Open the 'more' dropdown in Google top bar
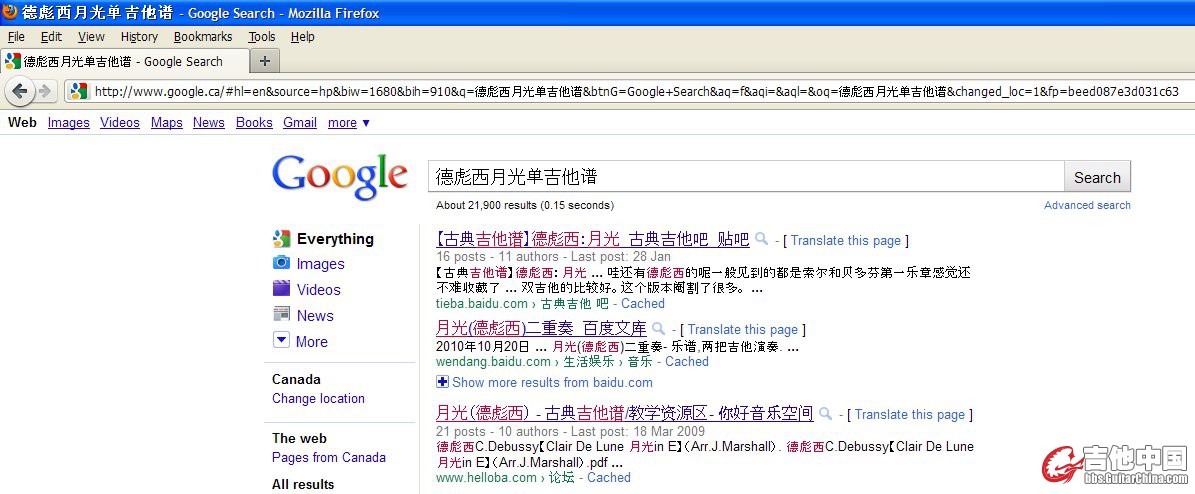The height and width of the screenshot is (494, 1195). click(x=348, y=123)
